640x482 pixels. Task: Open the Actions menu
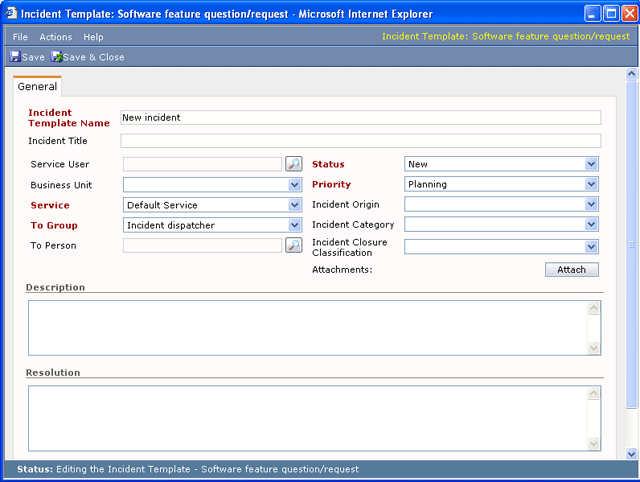click(x=56, y=37)
